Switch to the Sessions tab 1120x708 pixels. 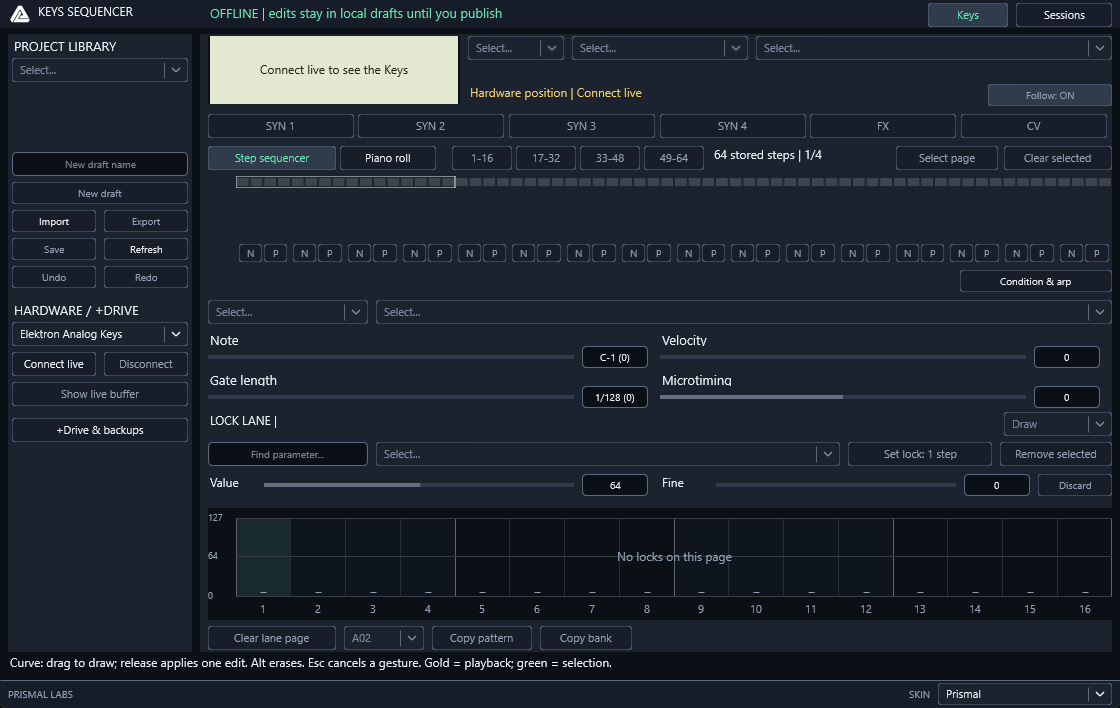pos(1064,15)
